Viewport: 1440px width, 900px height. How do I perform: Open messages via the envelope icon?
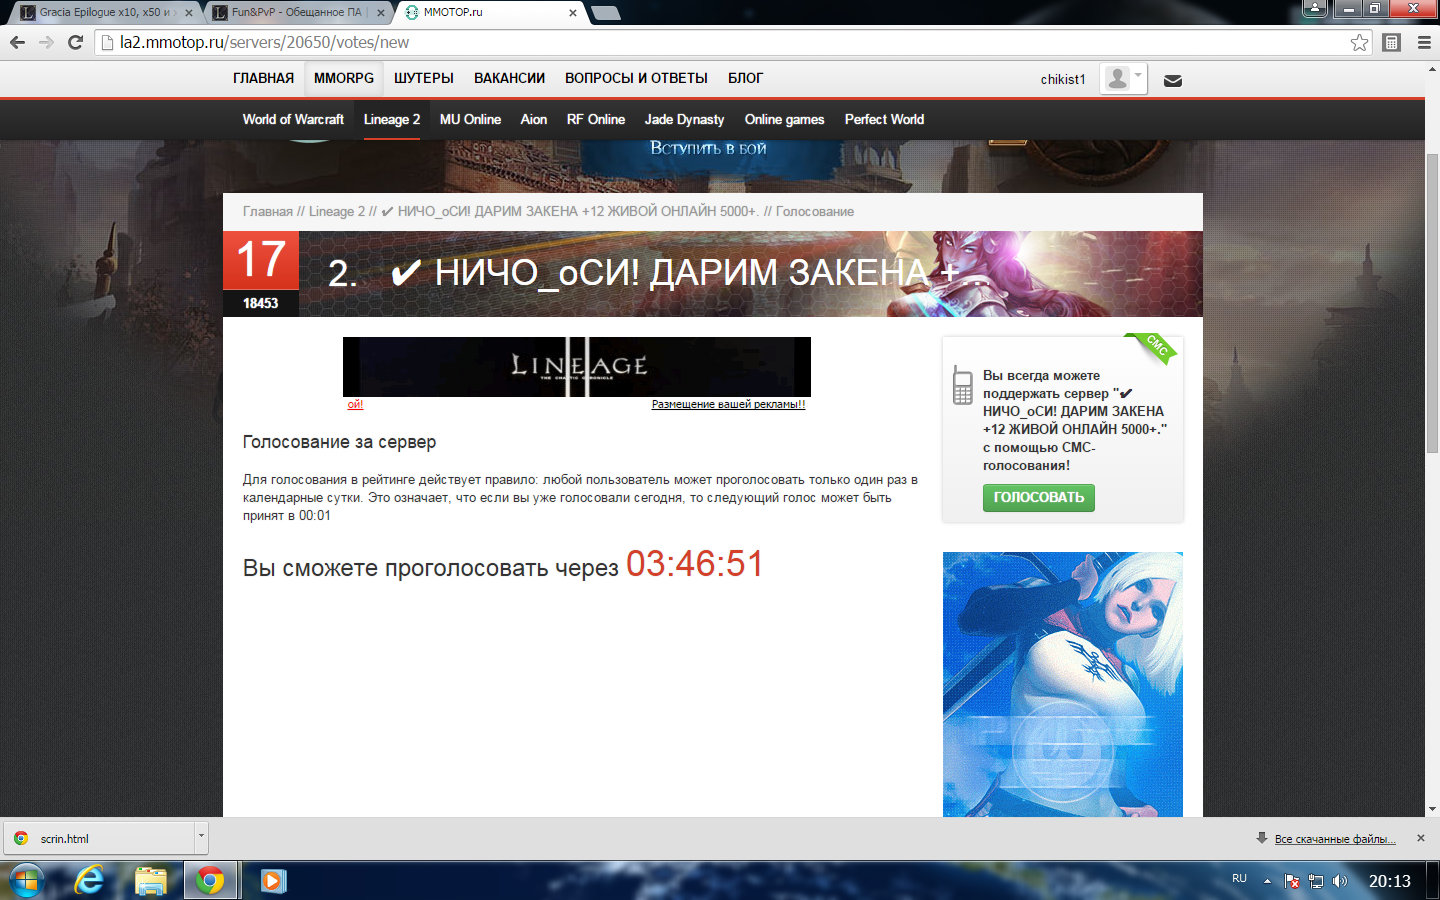tap(1173, 80)
